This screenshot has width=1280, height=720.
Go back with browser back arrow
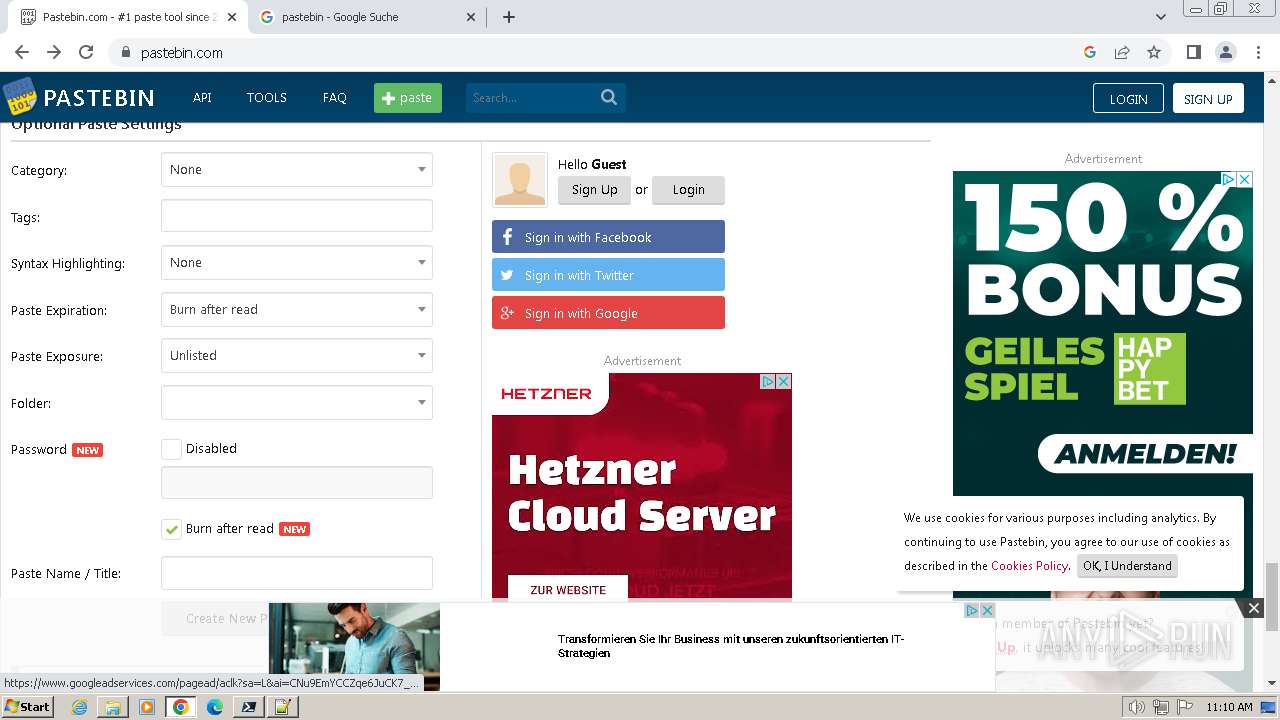(x=22, y=52)
